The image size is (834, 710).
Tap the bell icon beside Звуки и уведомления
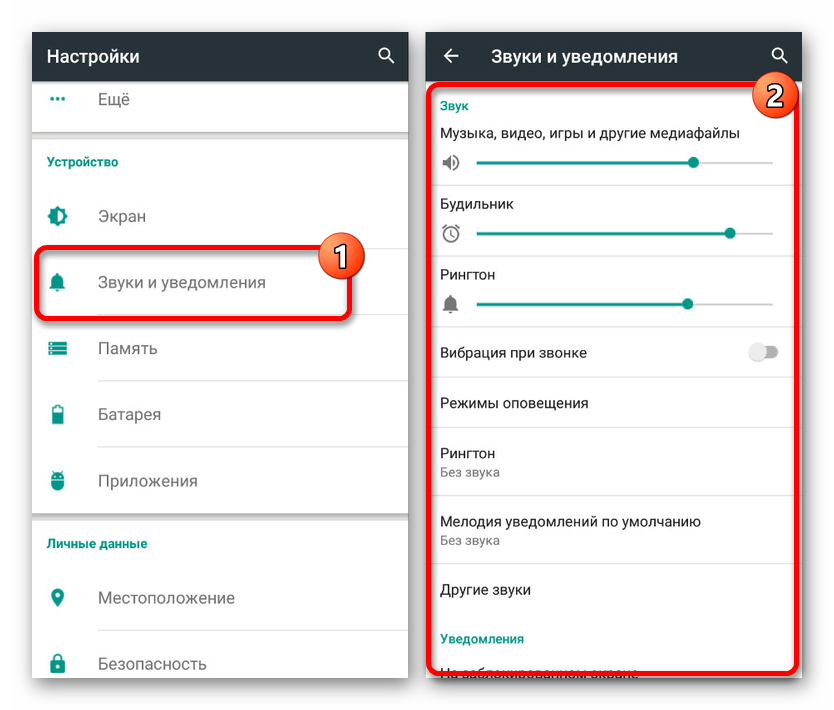(x=57, y=282)
